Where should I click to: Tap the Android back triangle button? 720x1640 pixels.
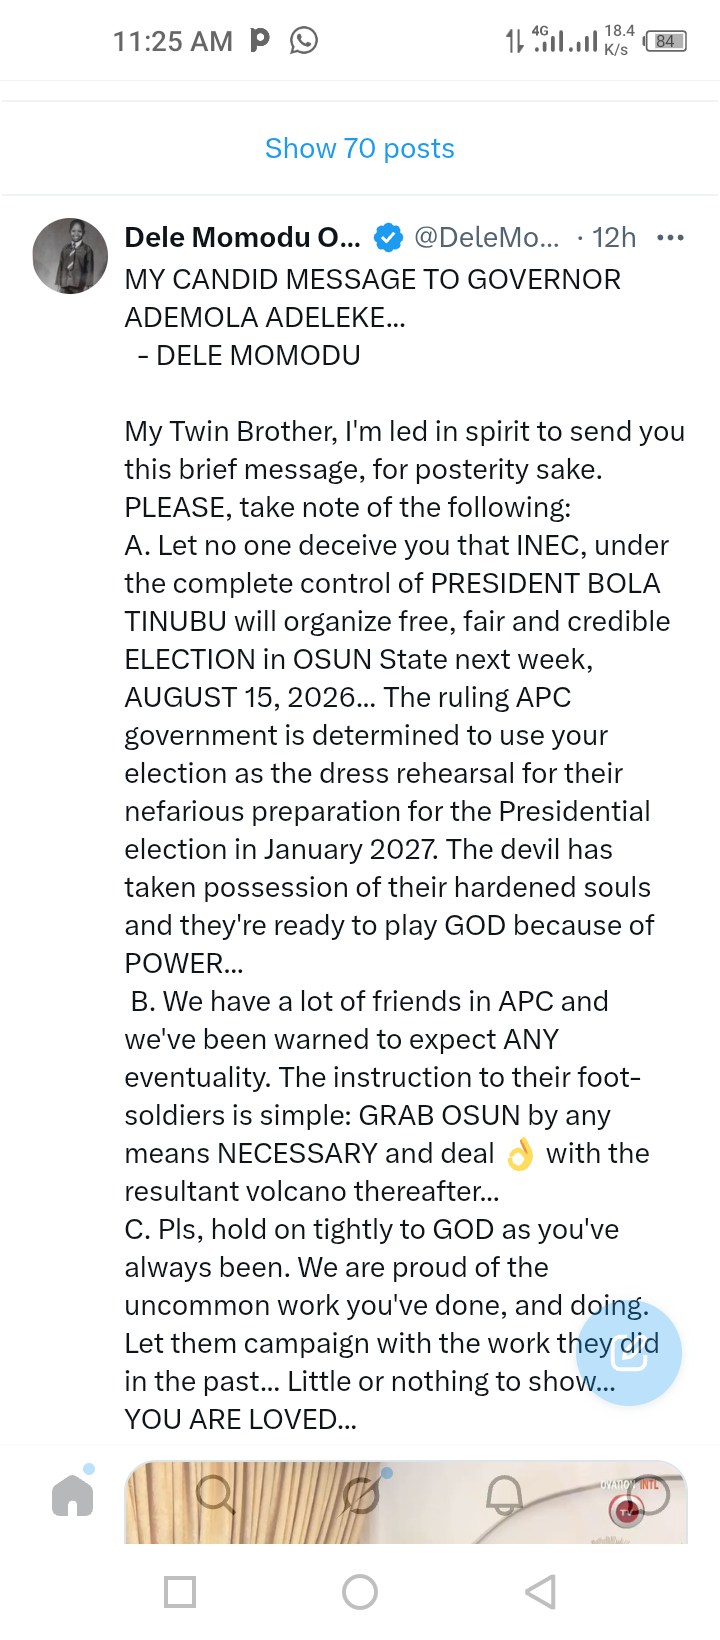click(x=540, y=1591)
